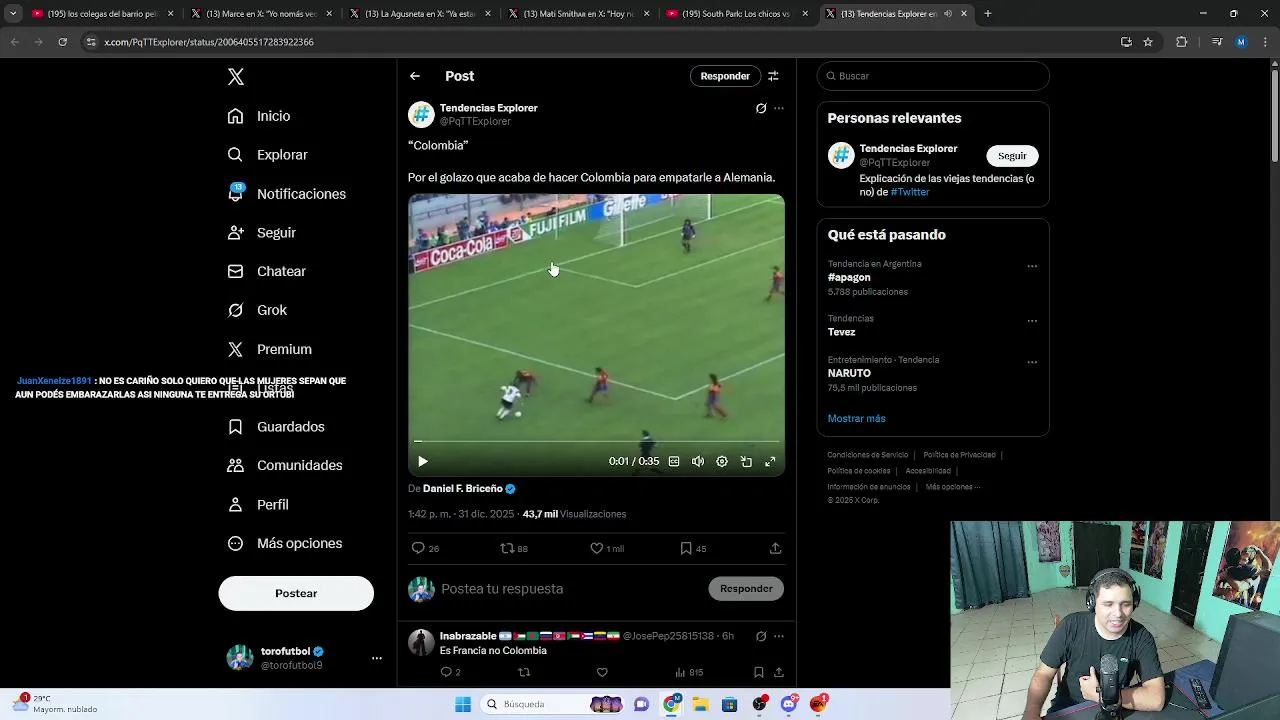Image resolution: width=1280 pixels, height=720 pixels.
Task: Bookmark the post with 45 saves
Action: tap(693, 548)
